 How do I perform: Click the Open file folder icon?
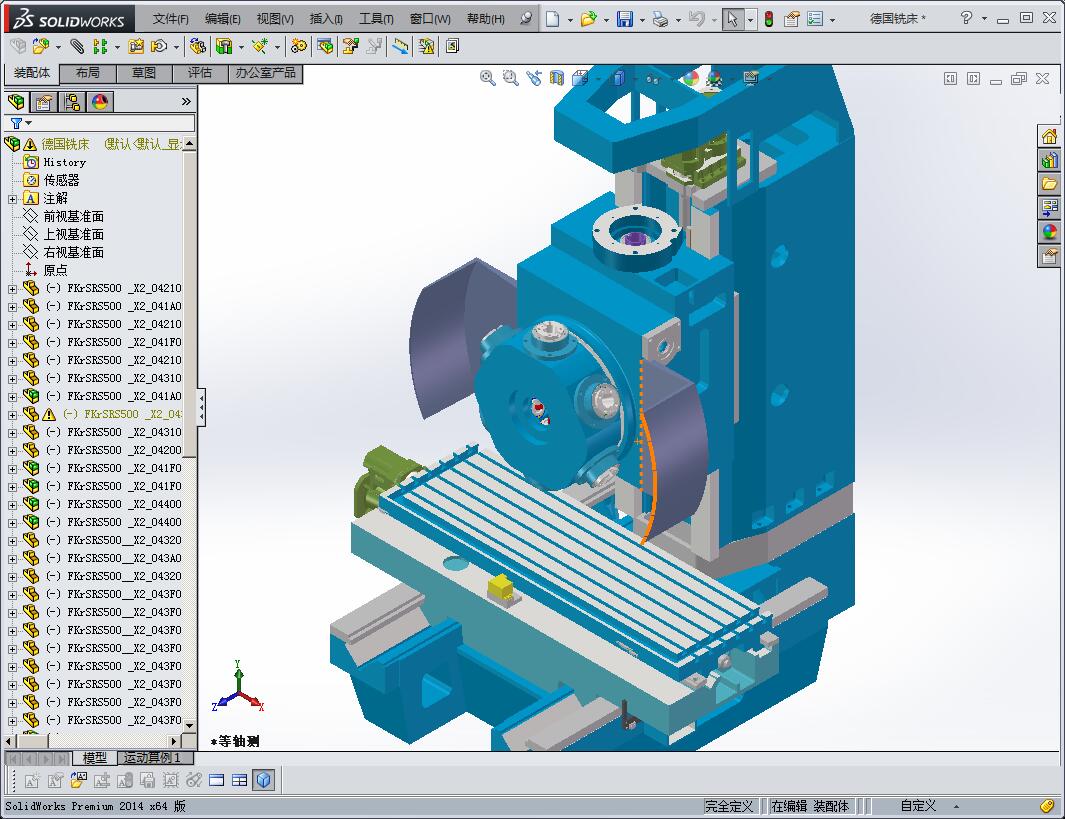pyautogui.click(x=589, y=19)
